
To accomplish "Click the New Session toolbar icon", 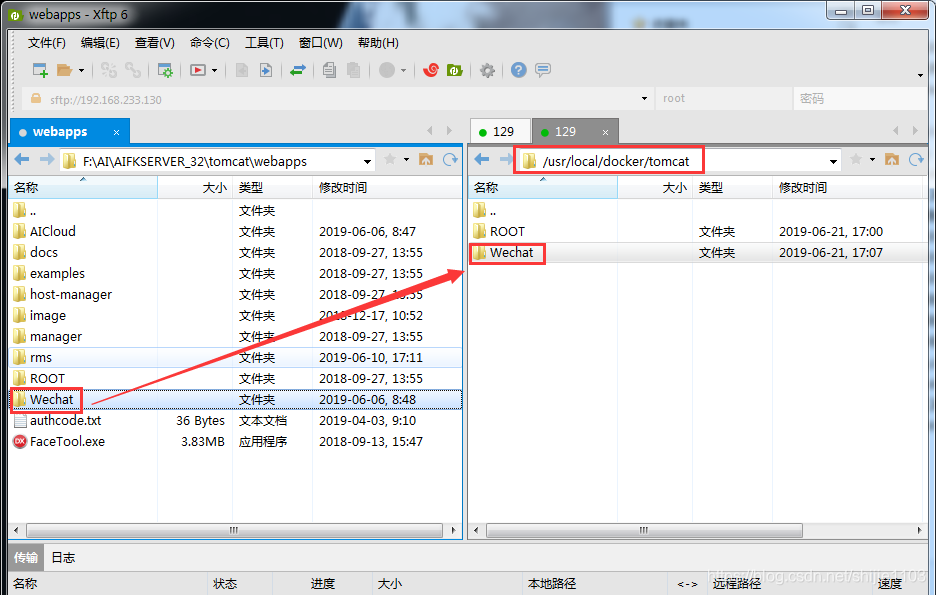I will click(40, 70).
